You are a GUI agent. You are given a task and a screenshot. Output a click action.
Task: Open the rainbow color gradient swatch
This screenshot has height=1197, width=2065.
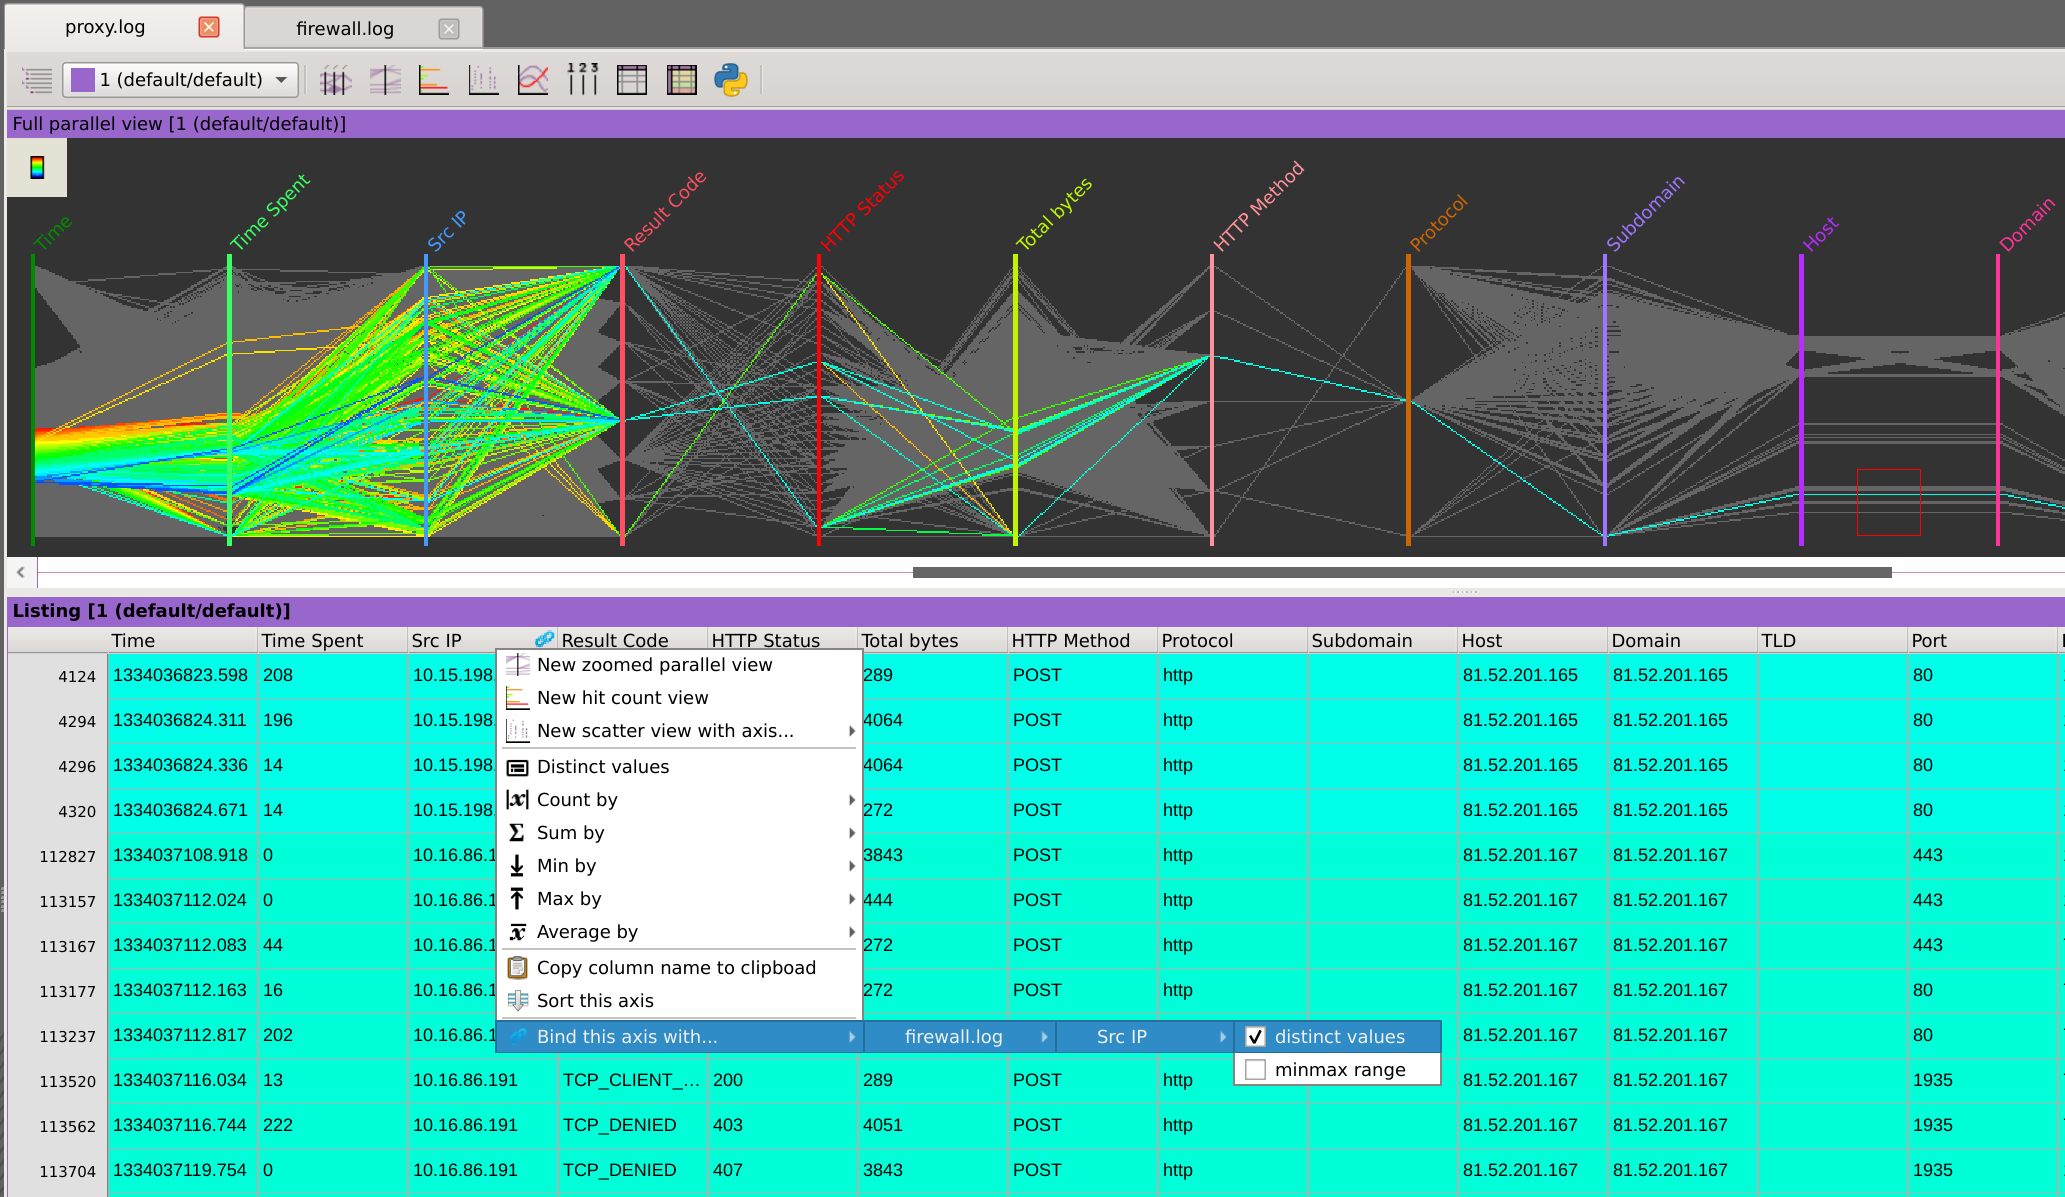[37, 167]
